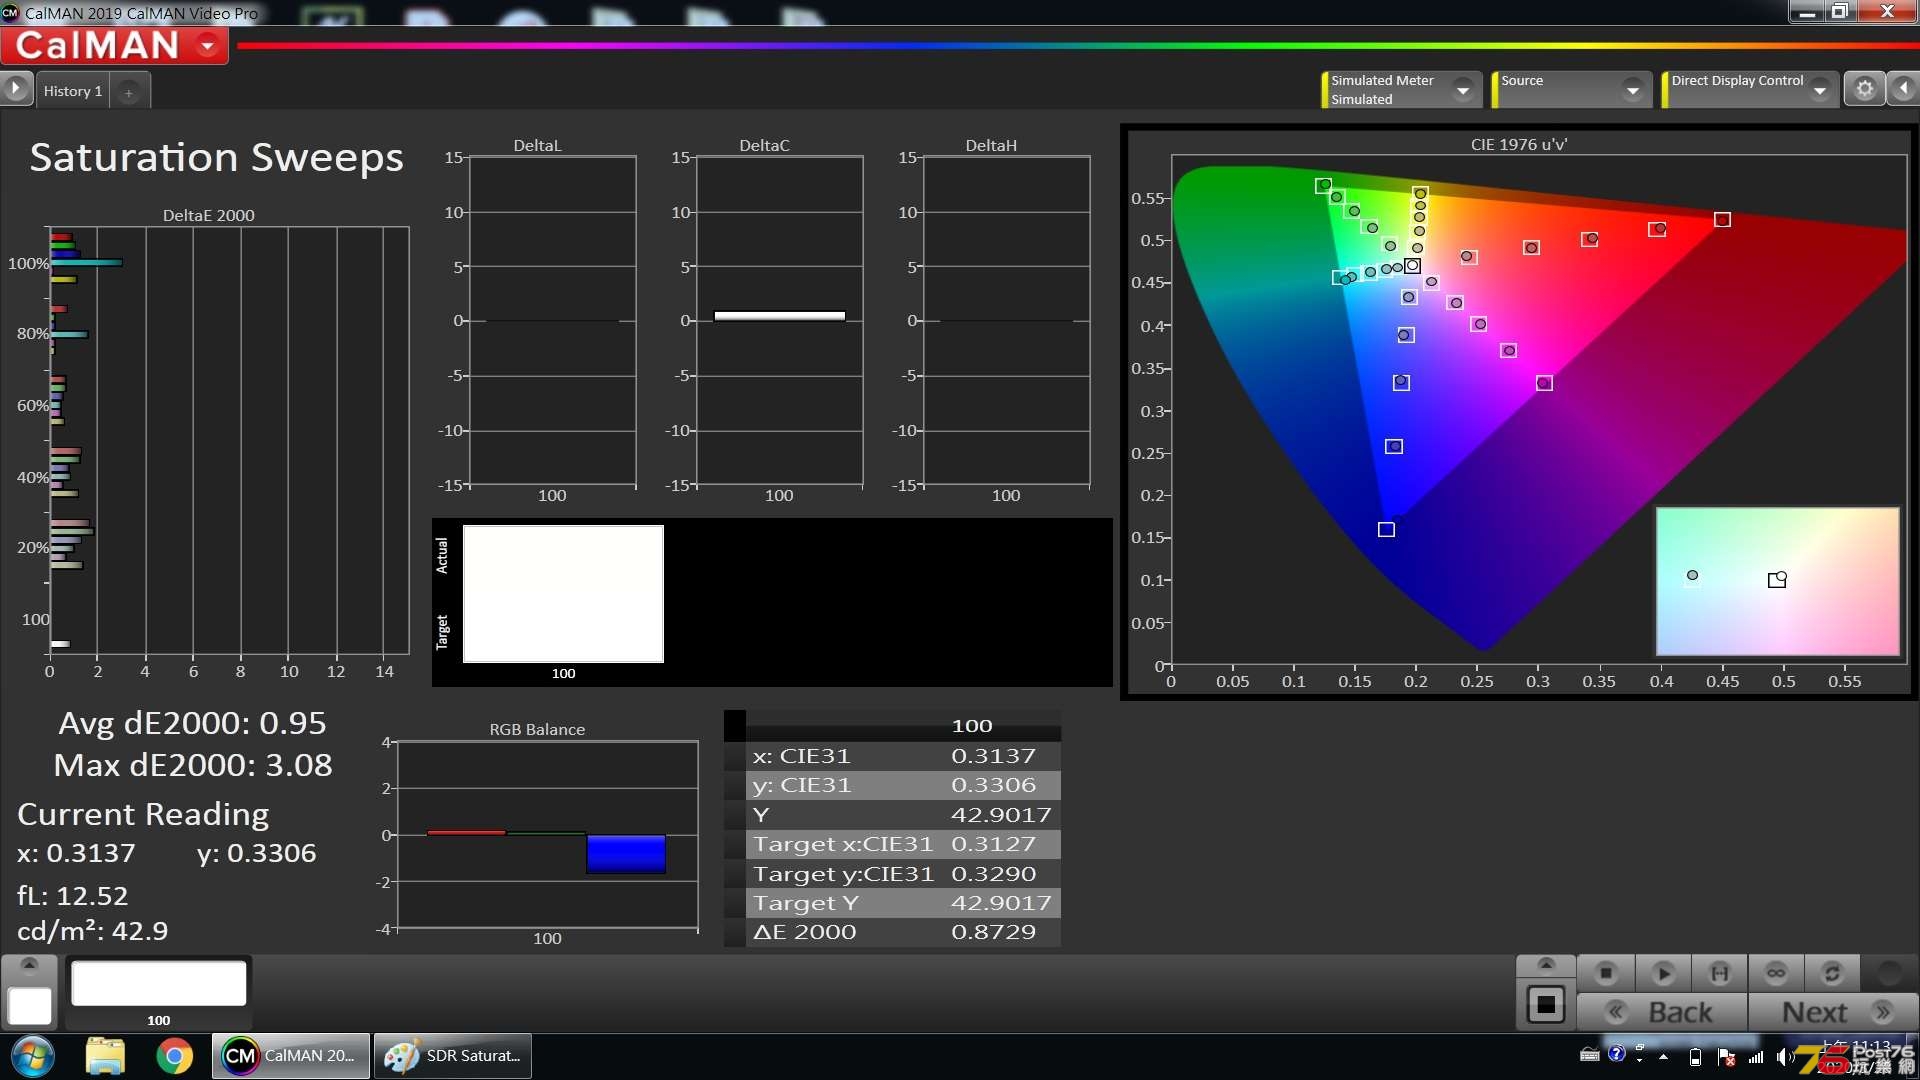
Task: Go Back to the previous workflow step
Action: click(x=1662, y=1012)
